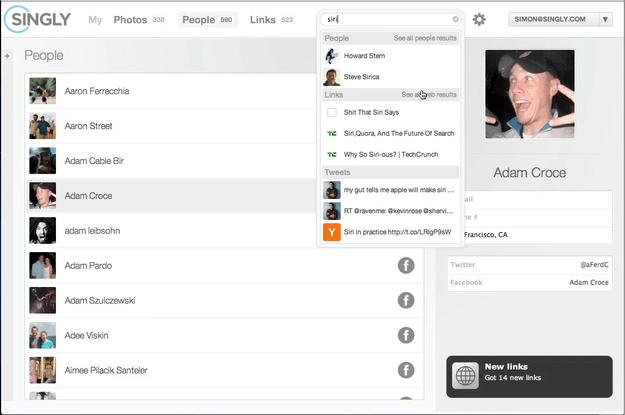
Task: Click the Francisco, CA location field
Action: point(538,235)
